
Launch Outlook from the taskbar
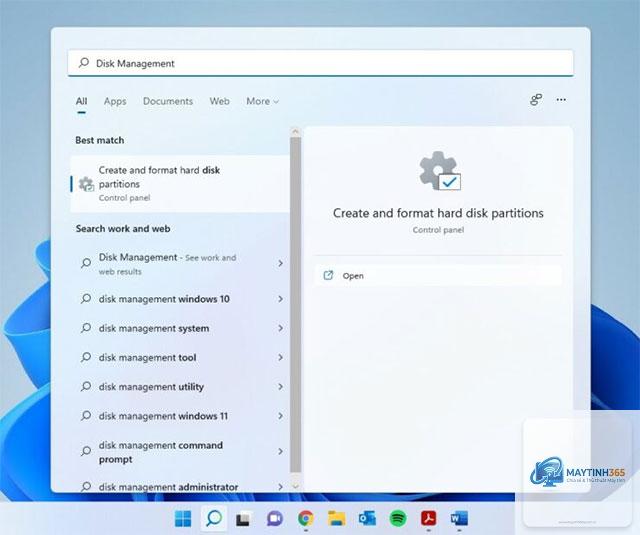(367, 519)
